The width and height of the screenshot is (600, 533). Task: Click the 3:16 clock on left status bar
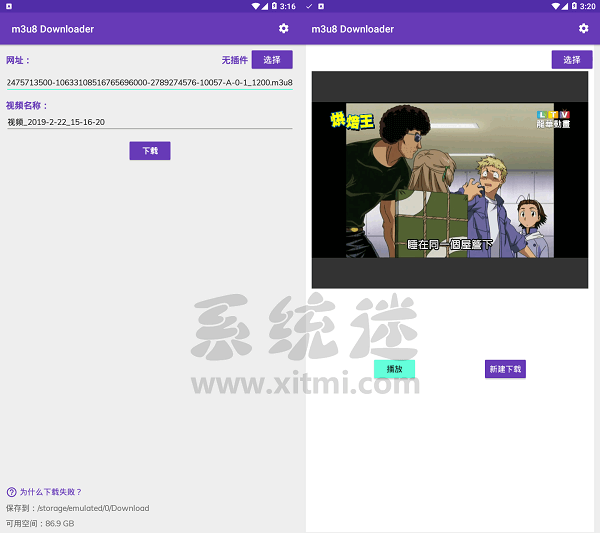tap(287, 6)
